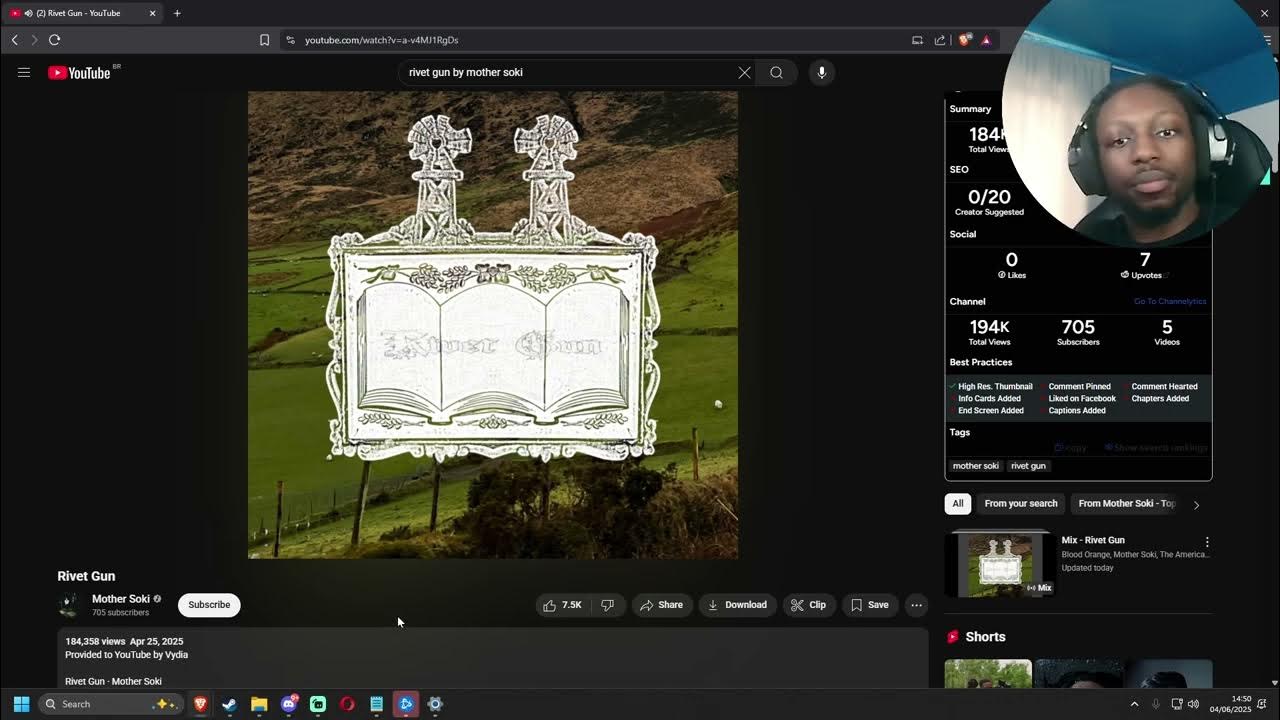Open Steam from the taskbar

(x=229, y=704)
